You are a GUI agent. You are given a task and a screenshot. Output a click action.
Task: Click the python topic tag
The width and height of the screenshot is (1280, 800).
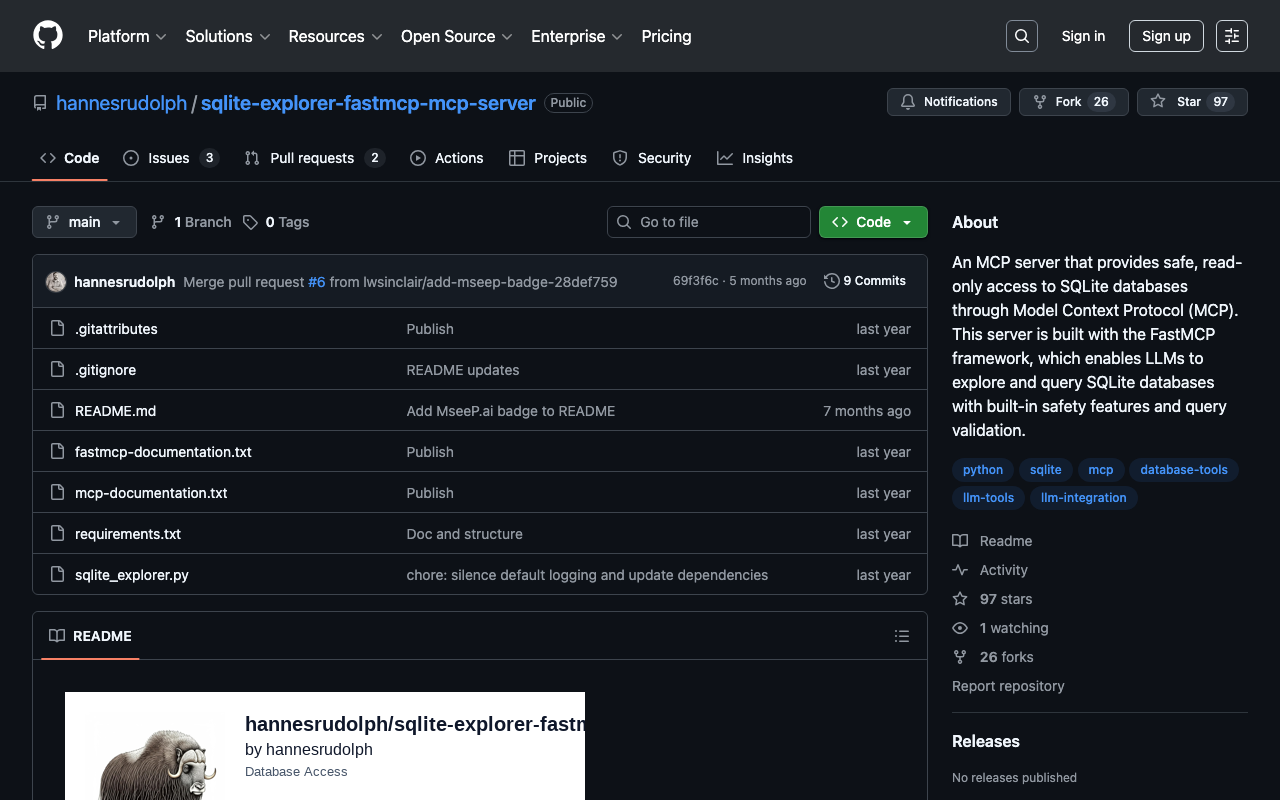pos(982,470)
